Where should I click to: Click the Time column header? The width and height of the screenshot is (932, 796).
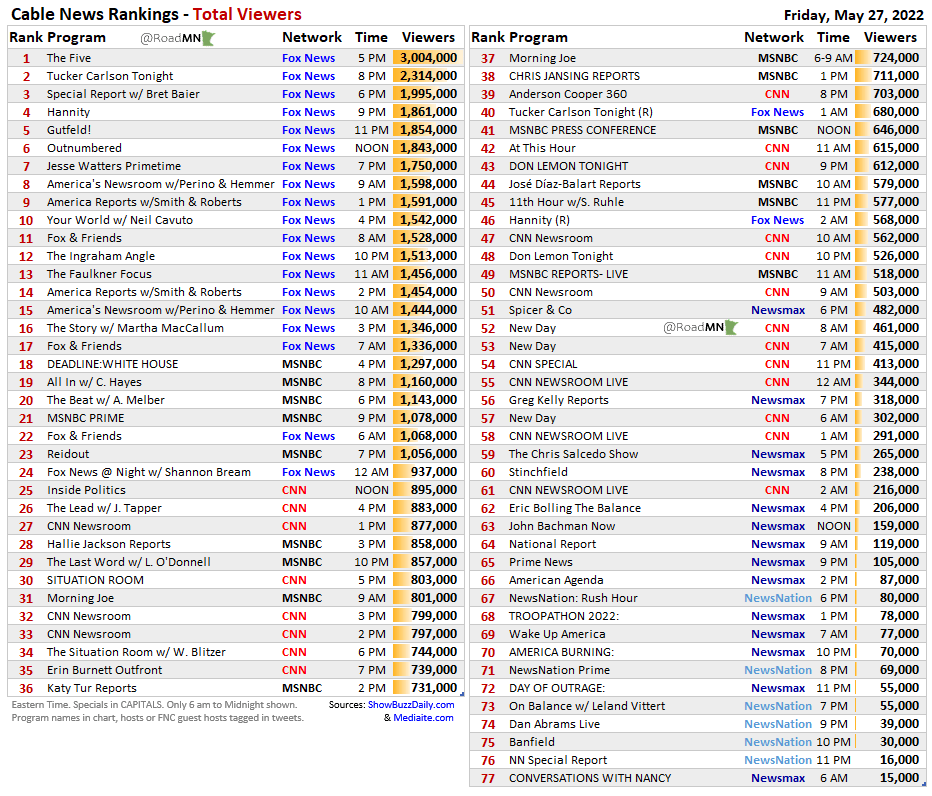coord(371,37)
